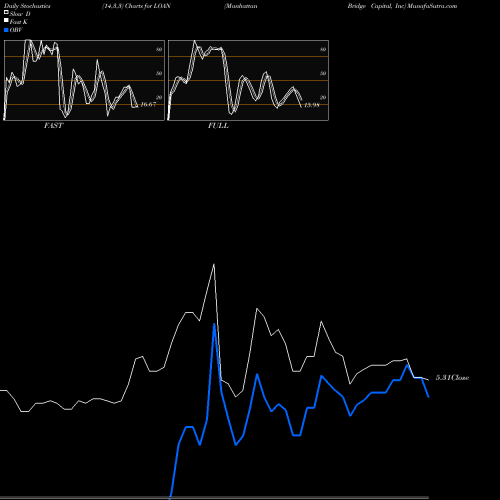Click the highest peak of blue OBV line
Screen dimensions: 500x500
214,324
